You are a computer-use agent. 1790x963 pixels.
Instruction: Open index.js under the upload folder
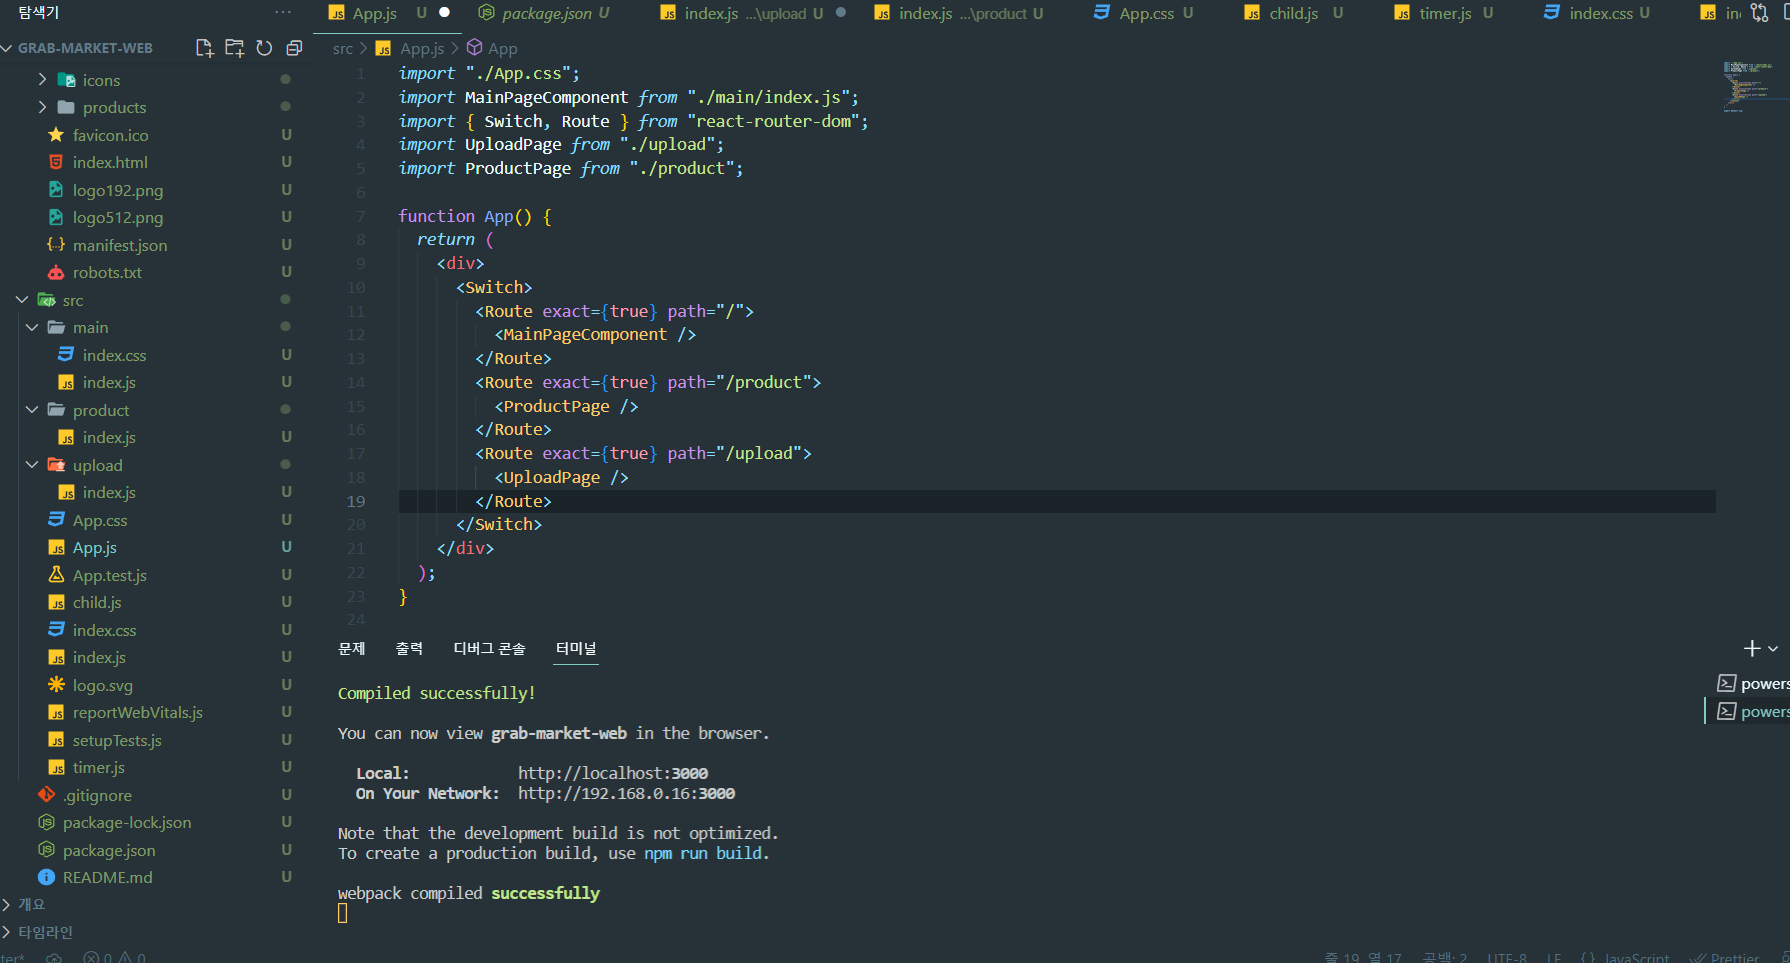[x=109, y=492]
